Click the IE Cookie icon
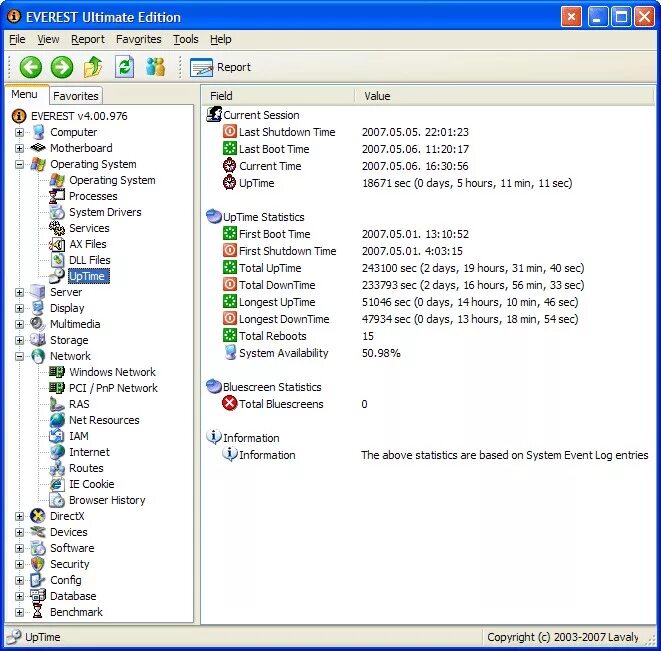This screenshot has width=661, height=651. click(57, 484)
